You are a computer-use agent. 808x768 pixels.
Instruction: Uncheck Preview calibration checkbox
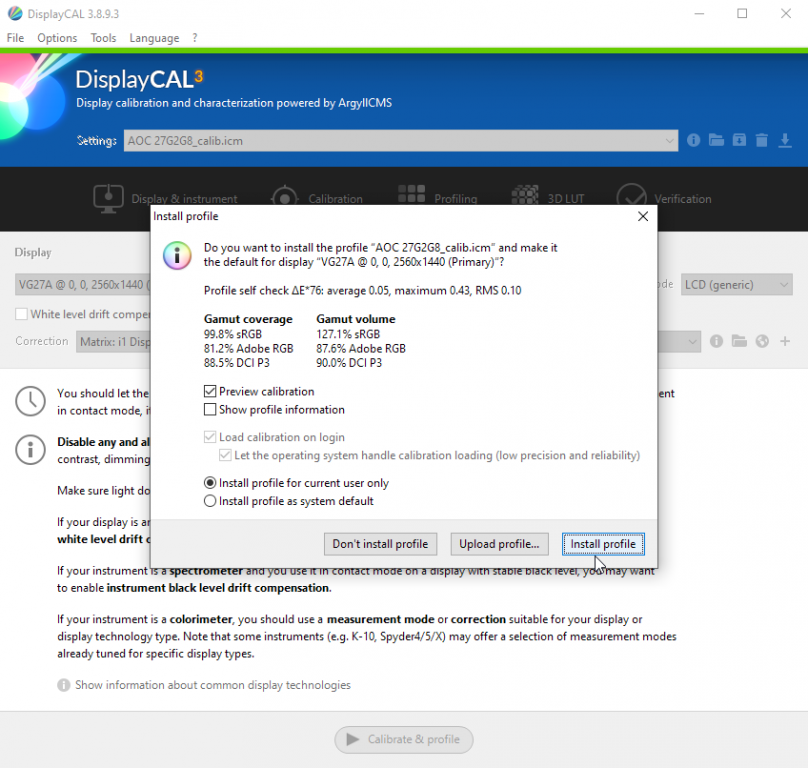[x=210, y=391]
